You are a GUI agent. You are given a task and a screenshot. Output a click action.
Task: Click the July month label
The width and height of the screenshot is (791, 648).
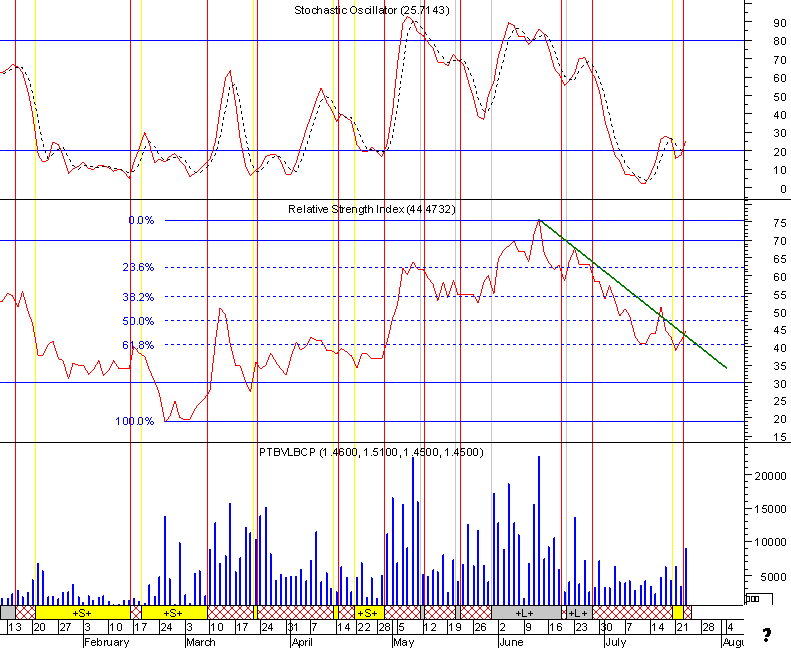[x=615, y=642]
